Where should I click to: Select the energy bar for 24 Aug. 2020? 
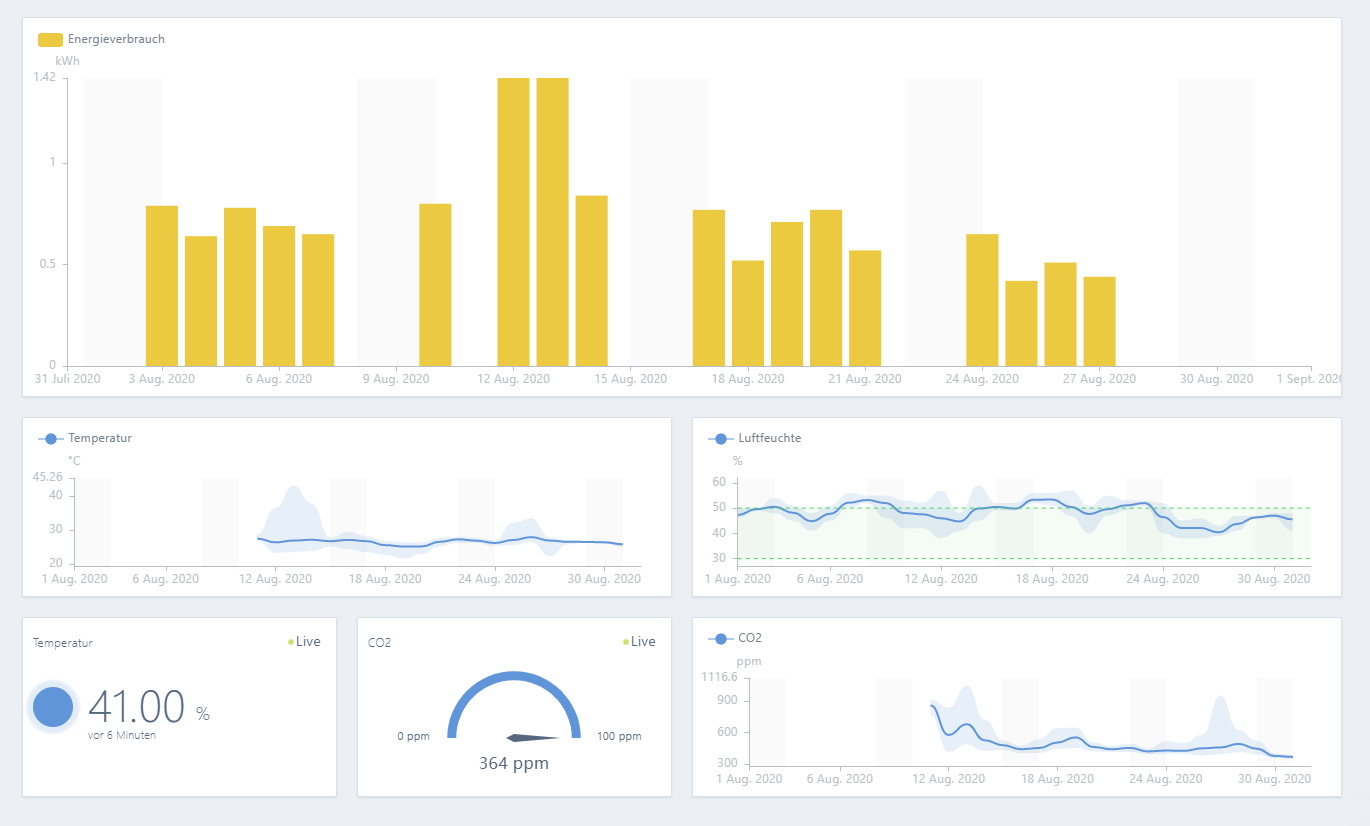pos(982,300)
